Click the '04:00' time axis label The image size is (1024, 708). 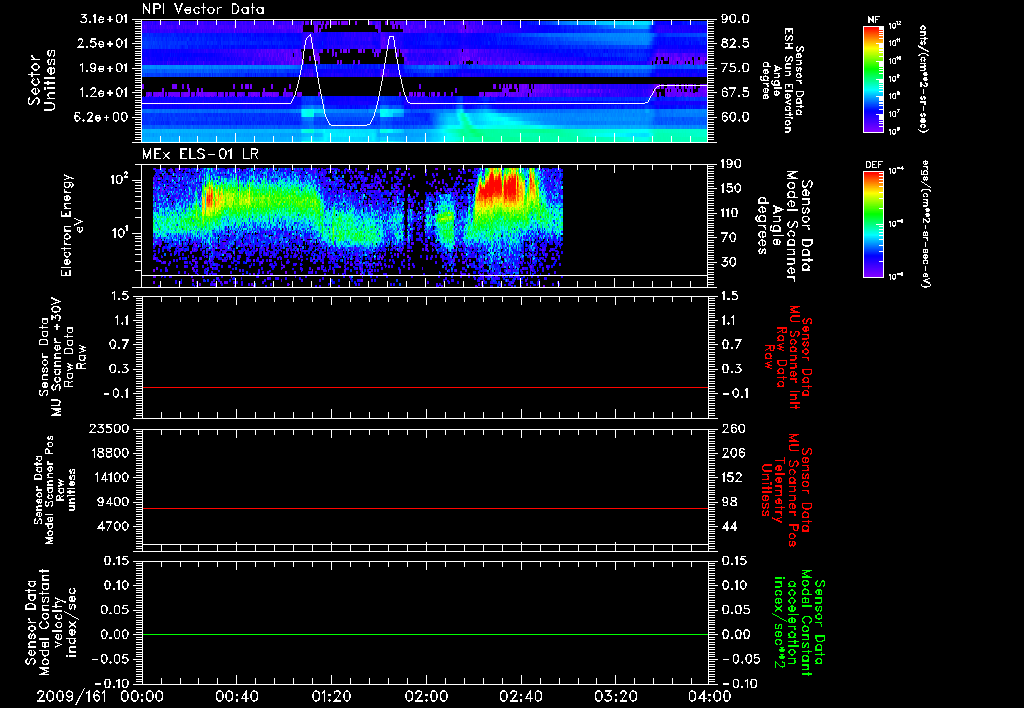tap(709, 697)
